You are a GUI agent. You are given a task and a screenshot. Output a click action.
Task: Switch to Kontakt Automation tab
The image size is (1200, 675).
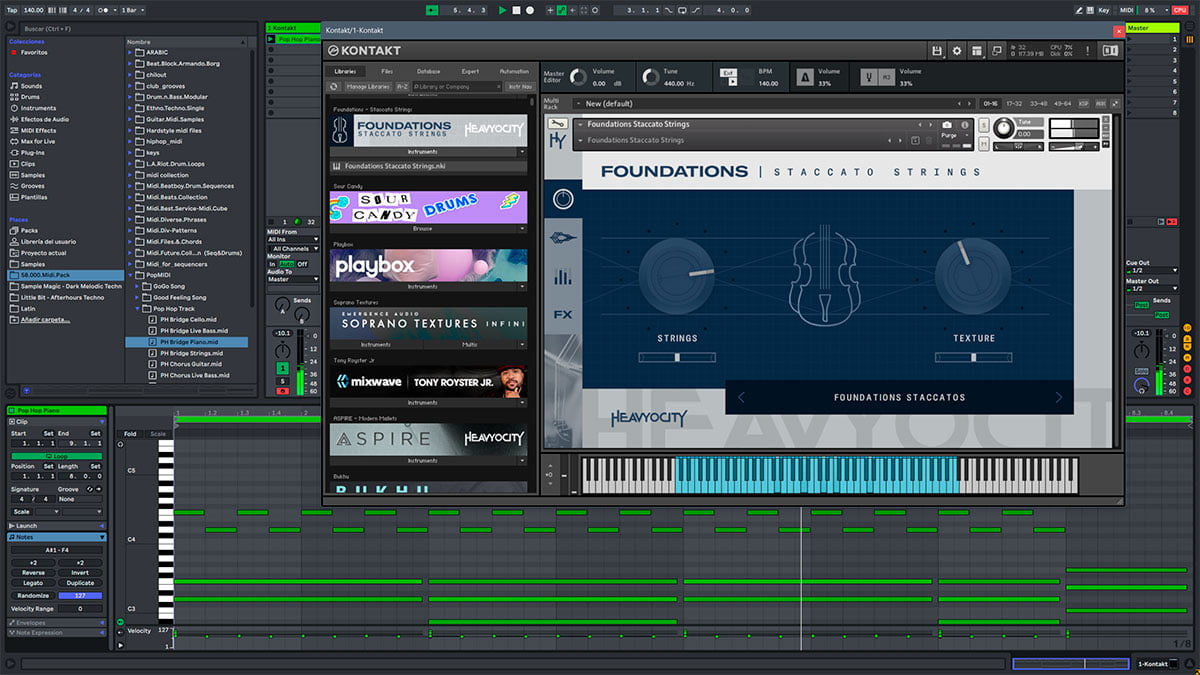click(x=514, y=71)
